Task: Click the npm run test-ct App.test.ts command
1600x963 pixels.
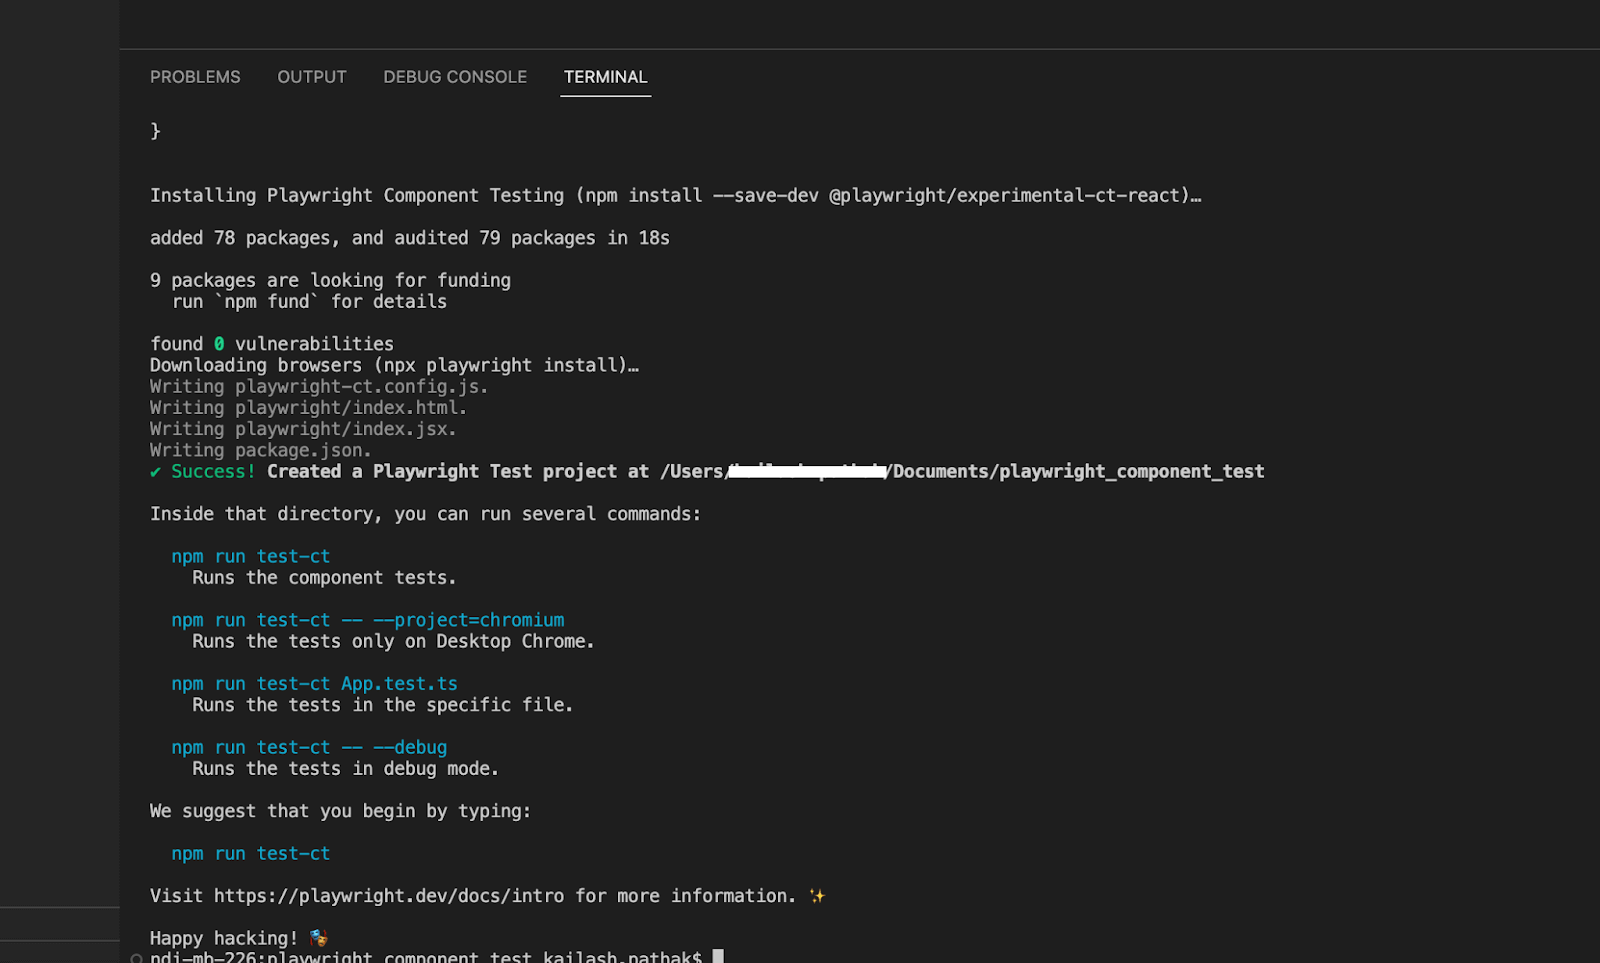Action: [x=314, y=683]
